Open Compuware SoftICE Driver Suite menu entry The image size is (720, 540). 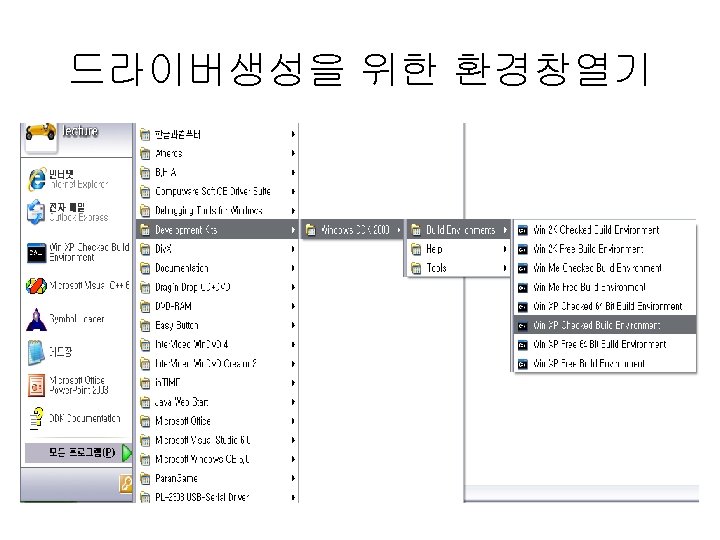[218, 191]
